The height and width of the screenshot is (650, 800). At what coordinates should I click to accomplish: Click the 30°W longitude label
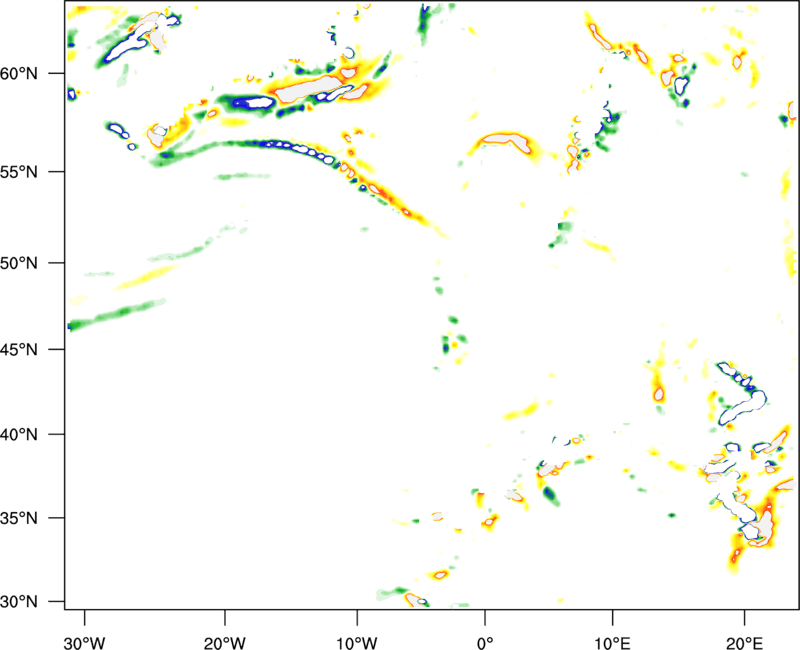click(84, 643)
